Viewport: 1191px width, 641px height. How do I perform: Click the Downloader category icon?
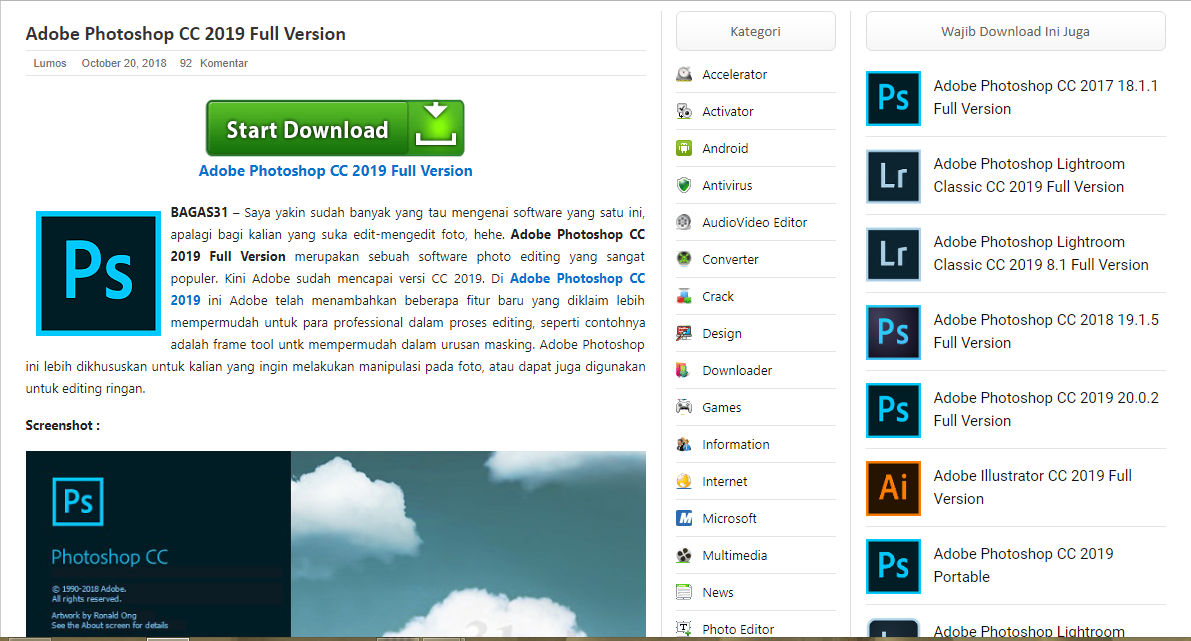point(684,371)
